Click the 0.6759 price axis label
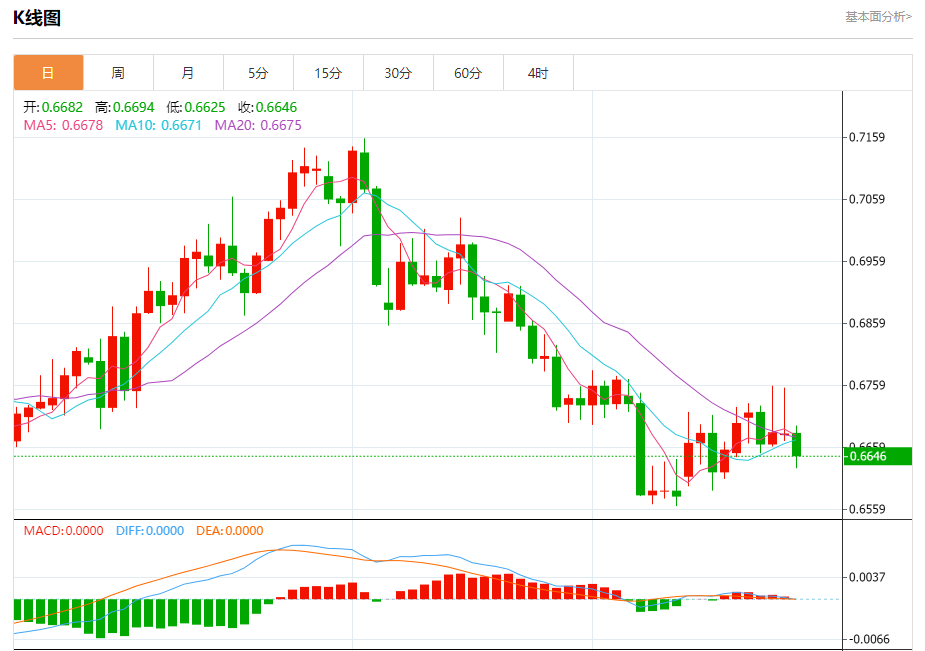The width and height of the screenshot is (925, 651). click(x=867, y=385)
